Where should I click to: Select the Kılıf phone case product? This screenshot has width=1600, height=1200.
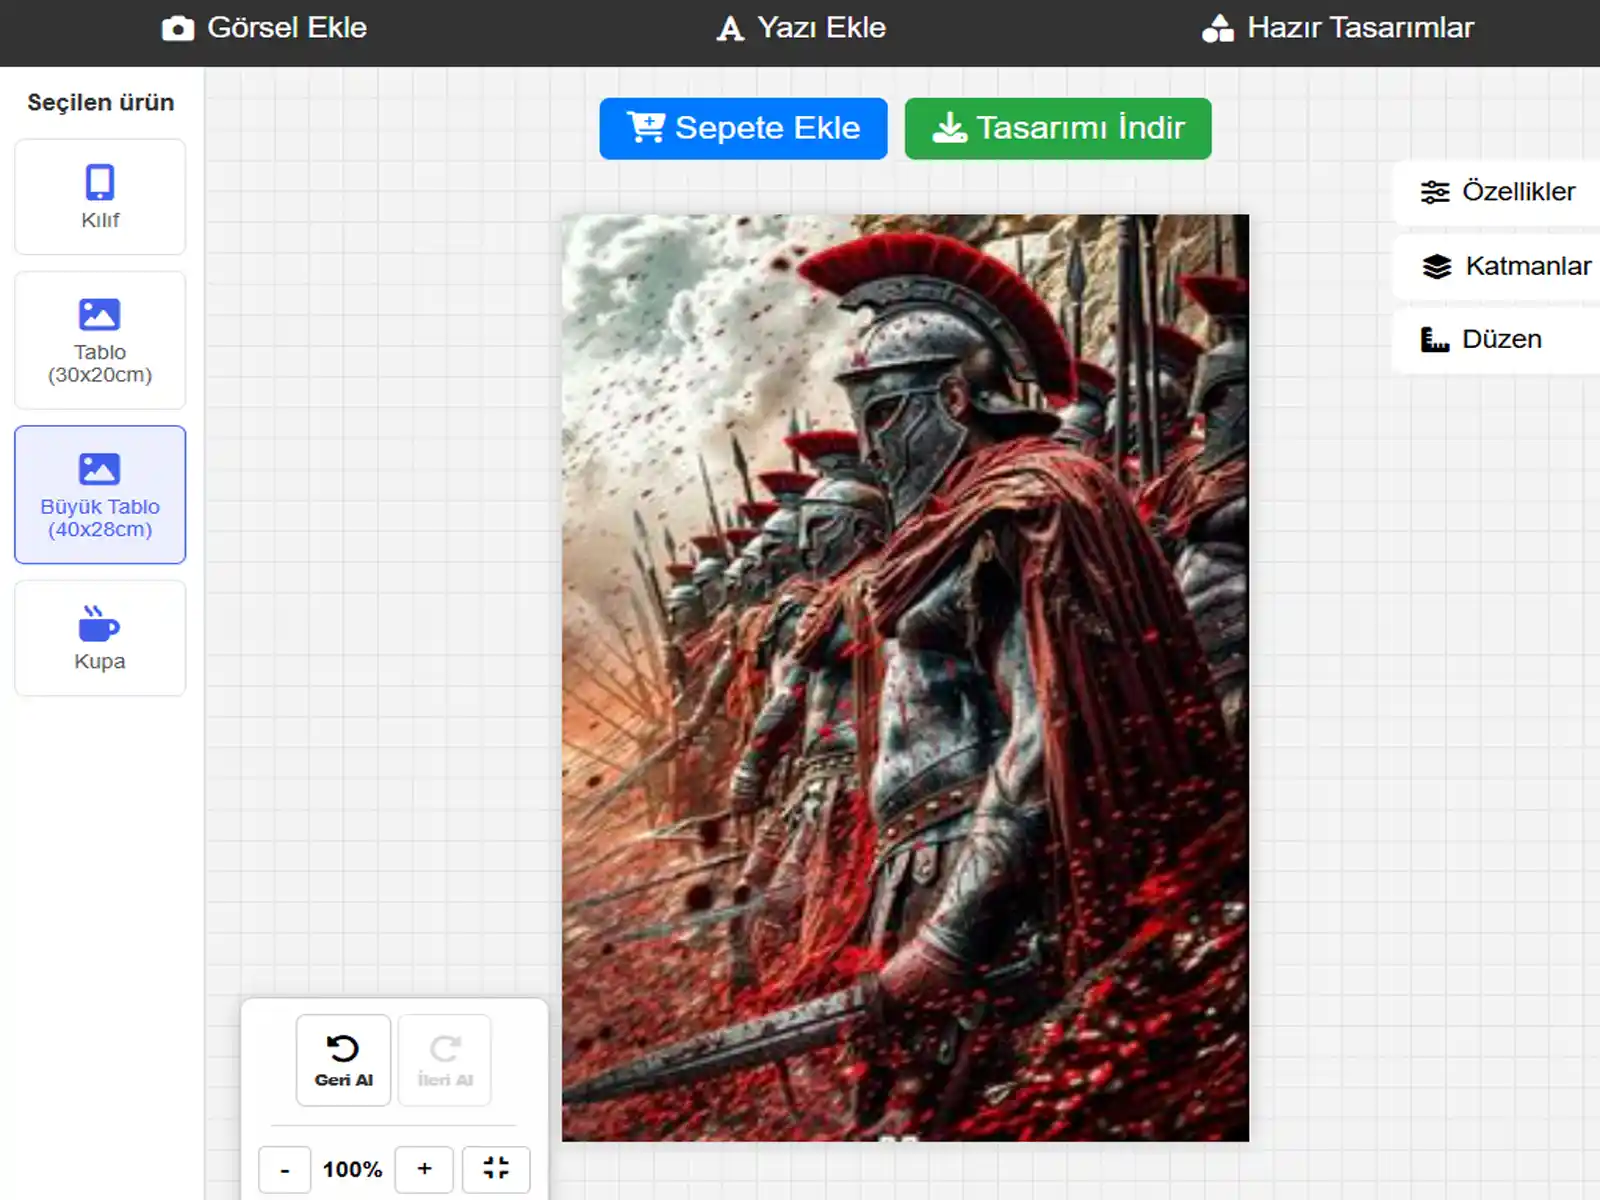coord(100,197)
